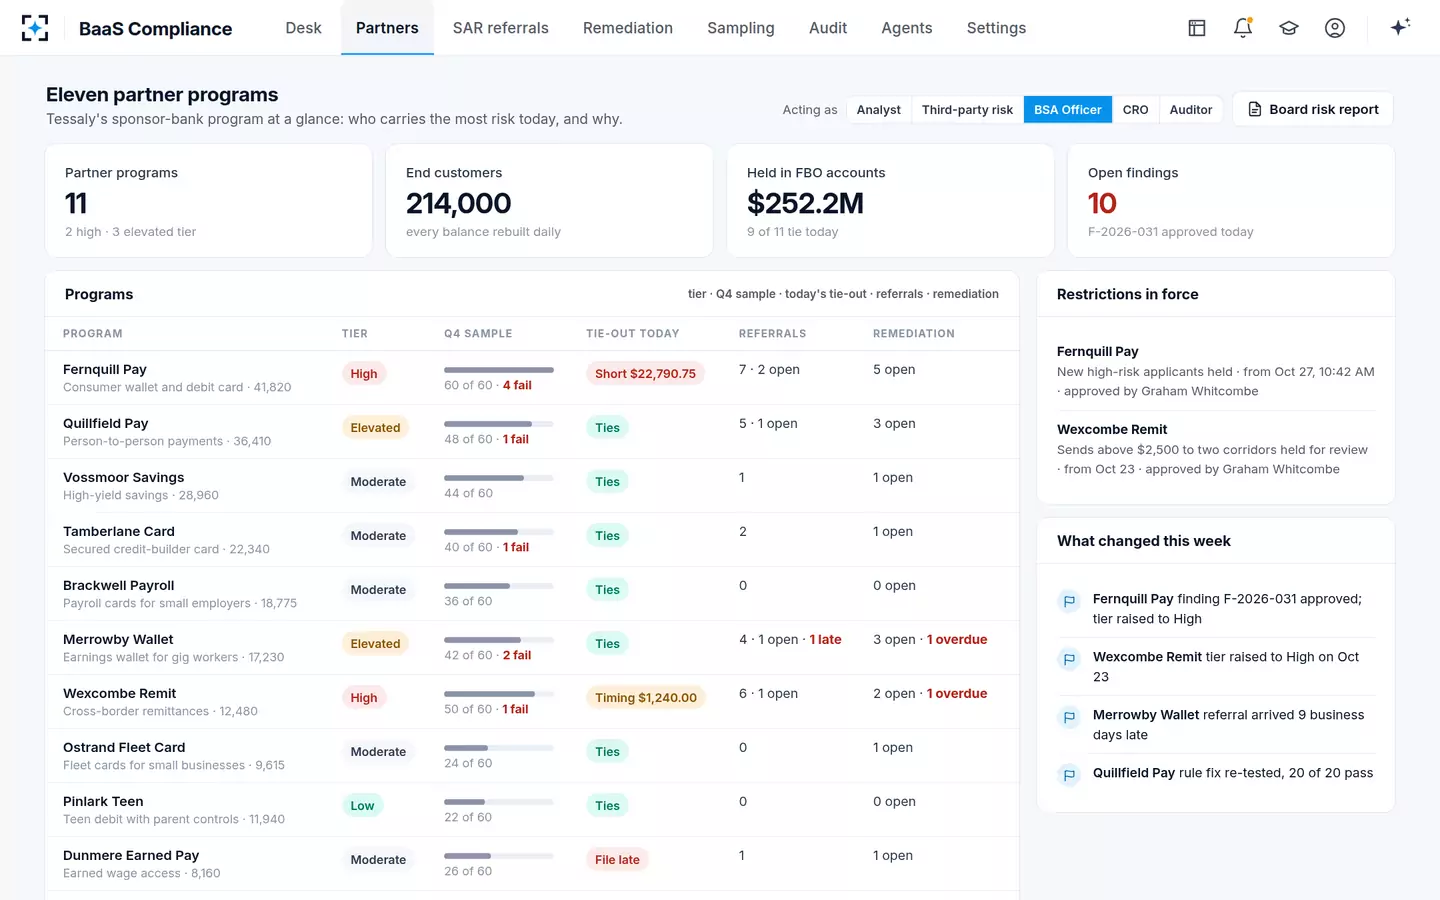Act as Third-party risk role
1440x900 pixels.
(x=967, y=109)
